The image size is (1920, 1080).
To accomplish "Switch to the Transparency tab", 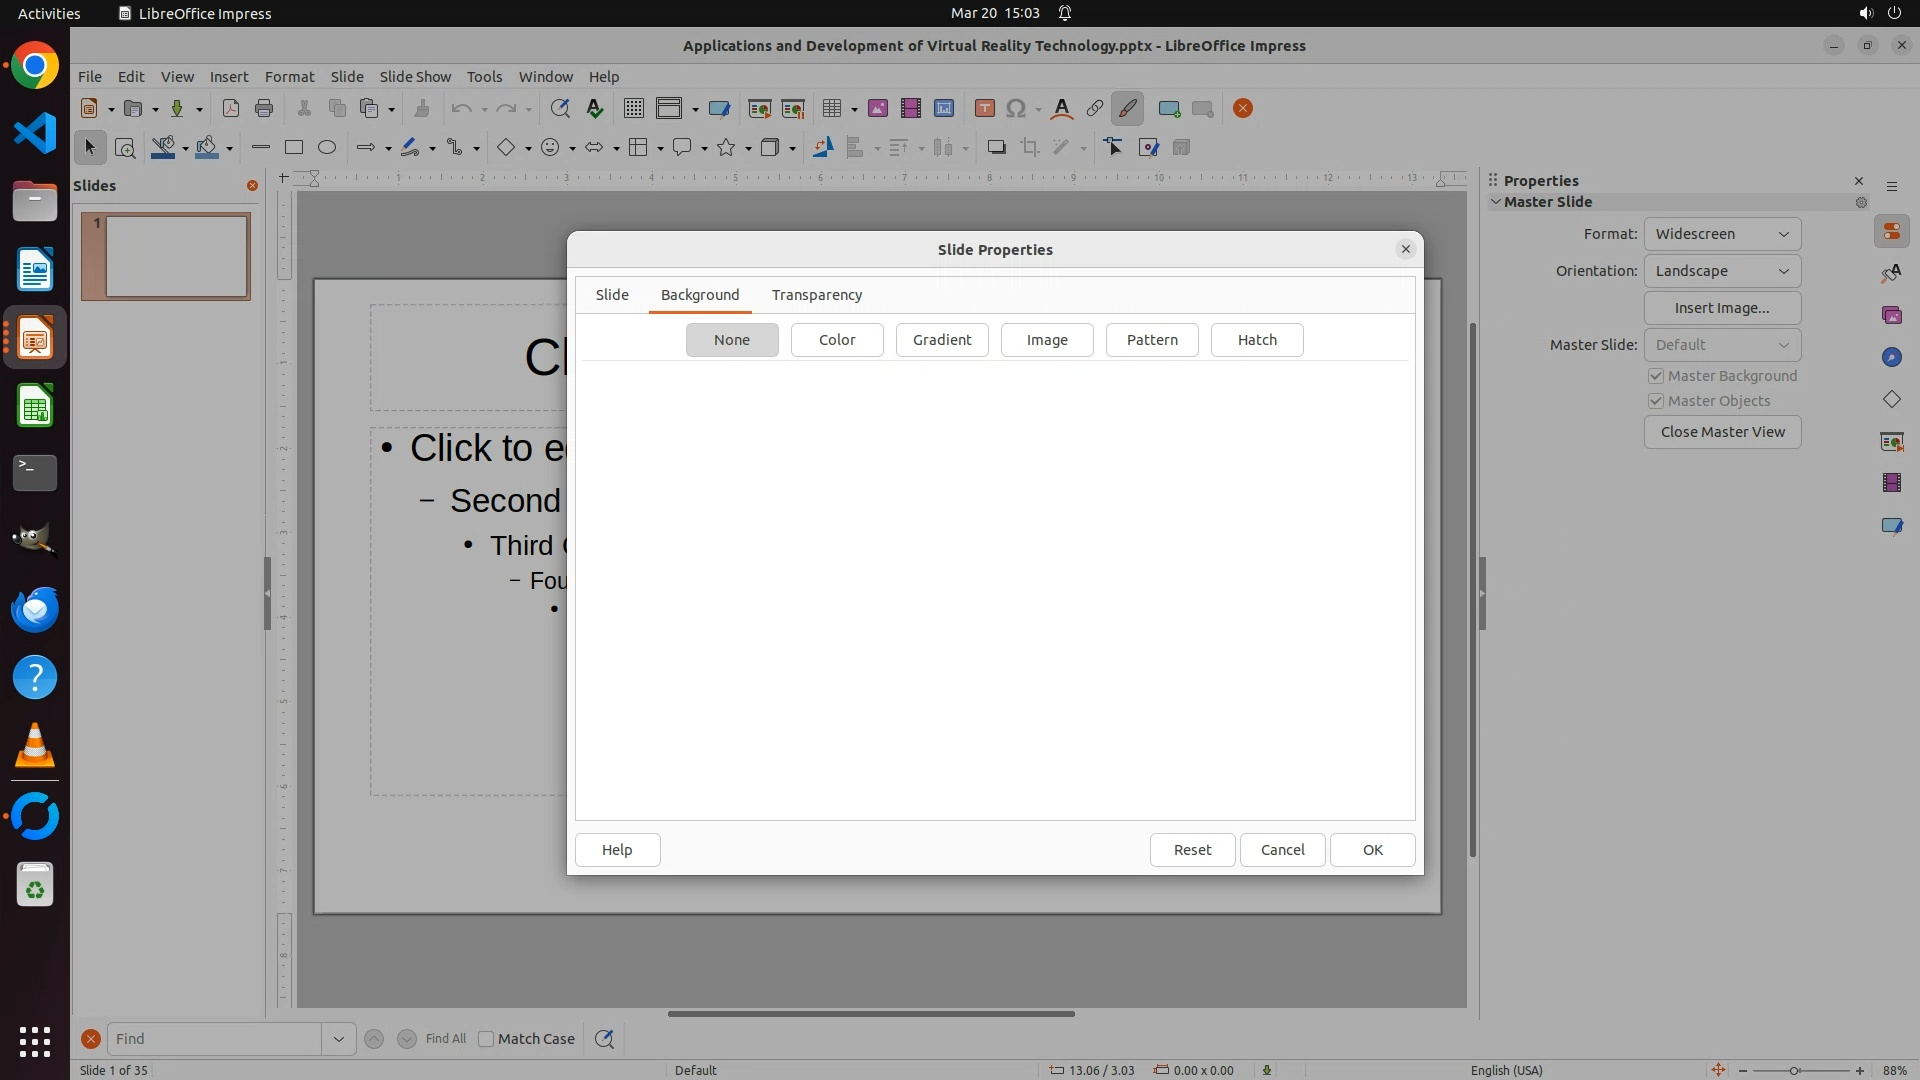I will pyautogui.click(x=816, y=295).
